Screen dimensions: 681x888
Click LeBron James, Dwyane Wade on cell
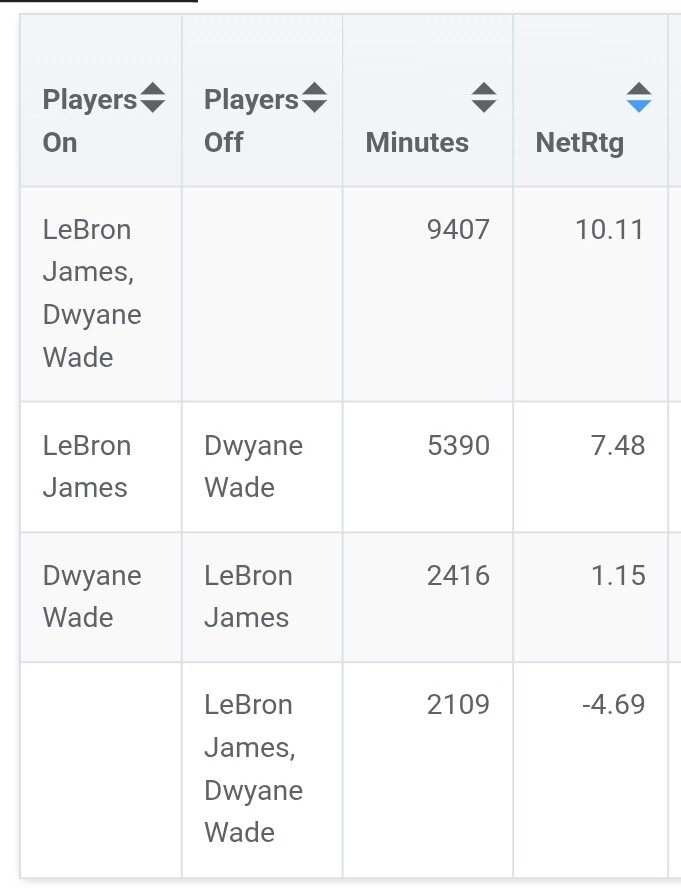[x=92, y=293]
